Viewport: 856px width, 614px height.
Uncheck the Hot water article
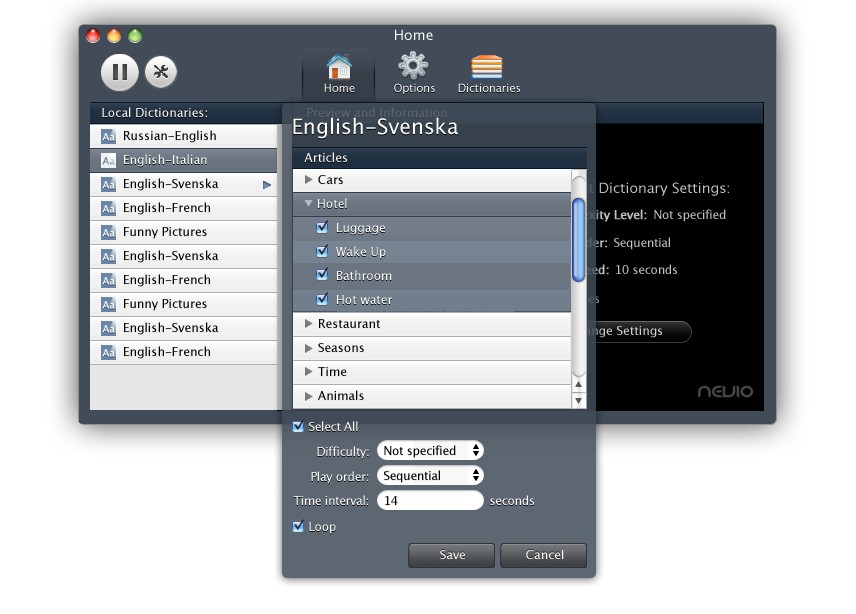323,299
